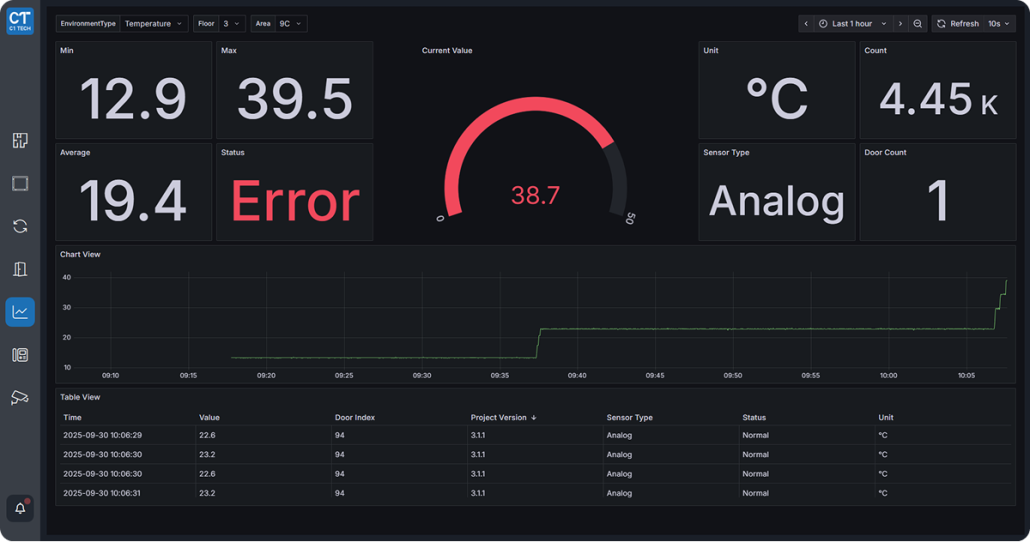Viewport: 1030px width, 542px height.
Task: Expand the 10s refresh interval dropdown
Action: 1000,24
